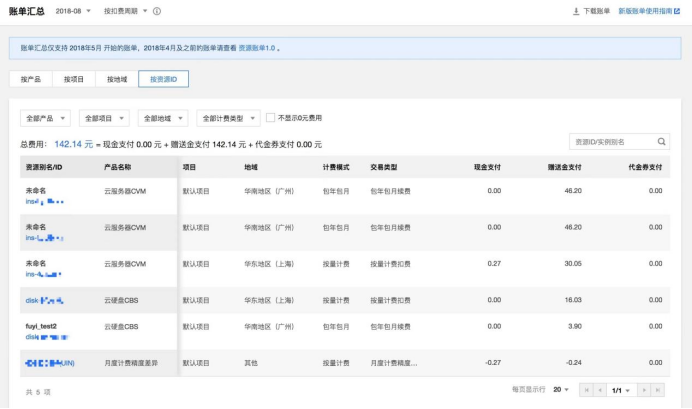
Task: Click the search magnifier icon
Action: 661,142
